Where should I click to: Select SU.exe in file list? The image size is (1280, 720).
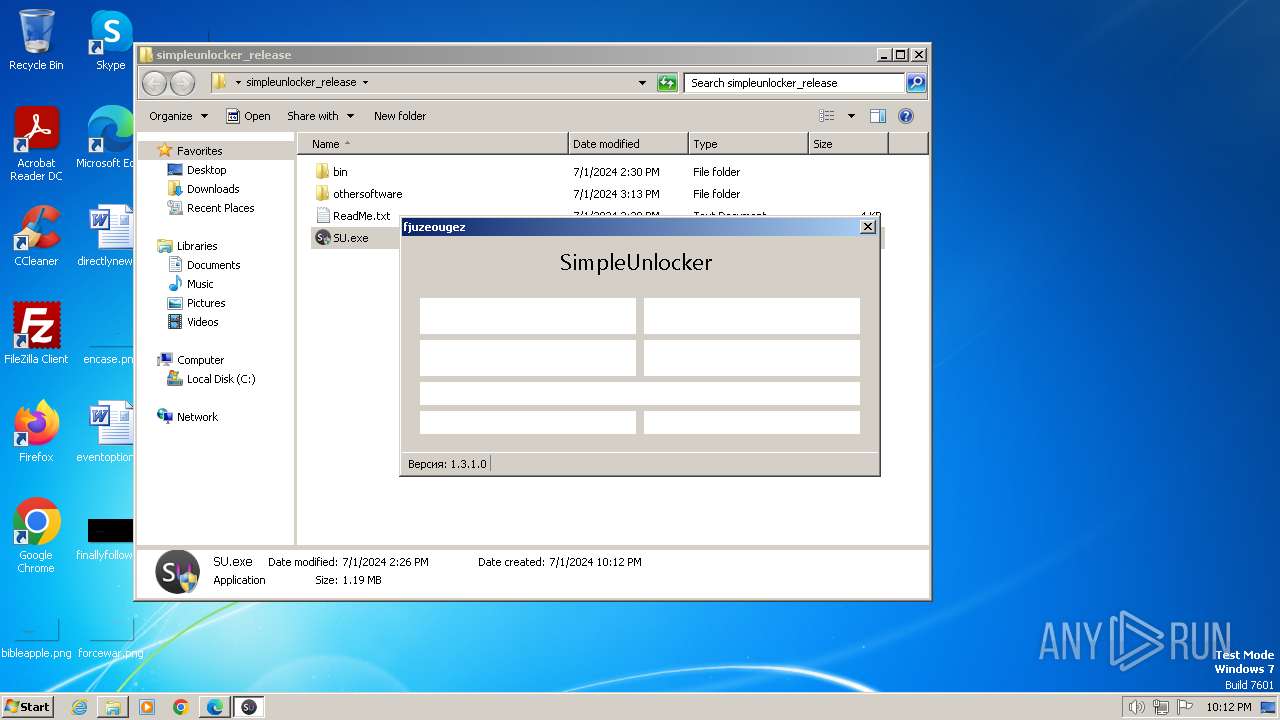point(350,238)
